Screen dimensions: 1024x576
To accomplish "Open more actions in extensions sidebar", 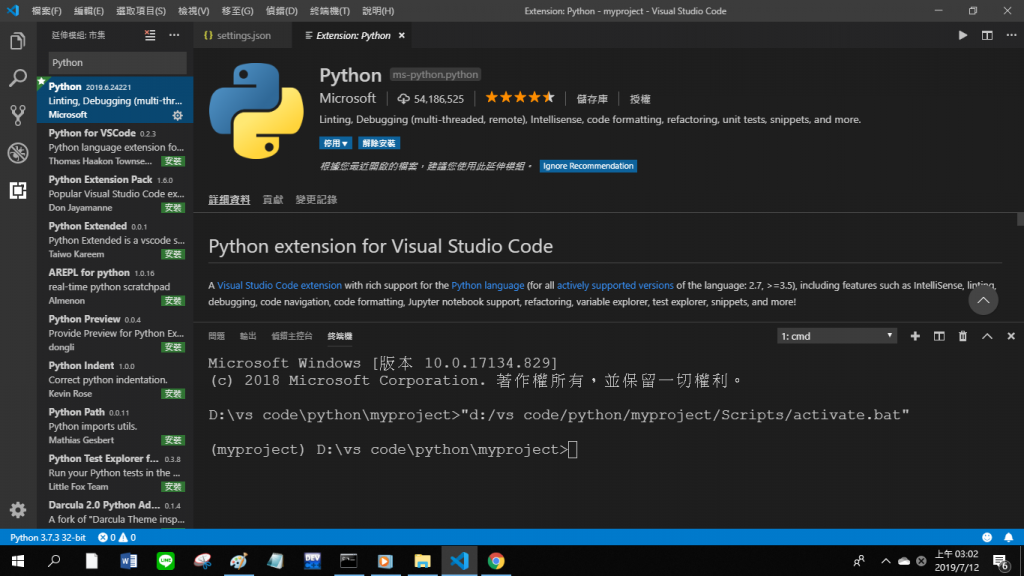I will coord(174,35).
